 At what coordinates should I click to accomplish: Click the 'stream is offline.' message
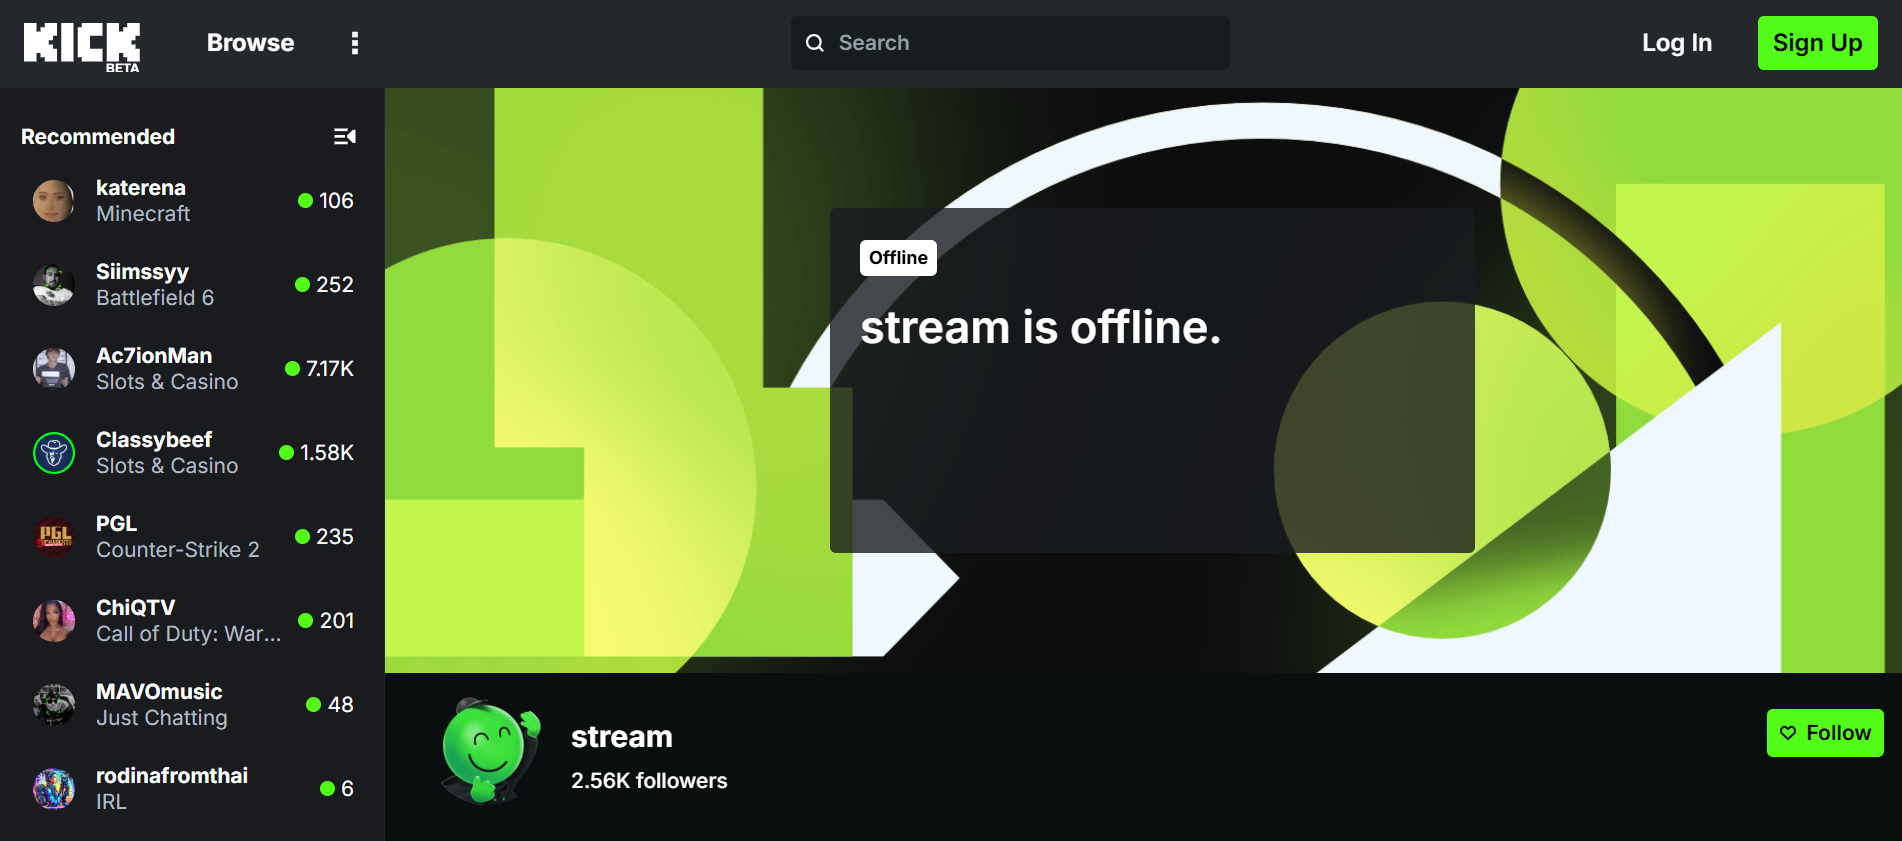tap(1041, 328)
